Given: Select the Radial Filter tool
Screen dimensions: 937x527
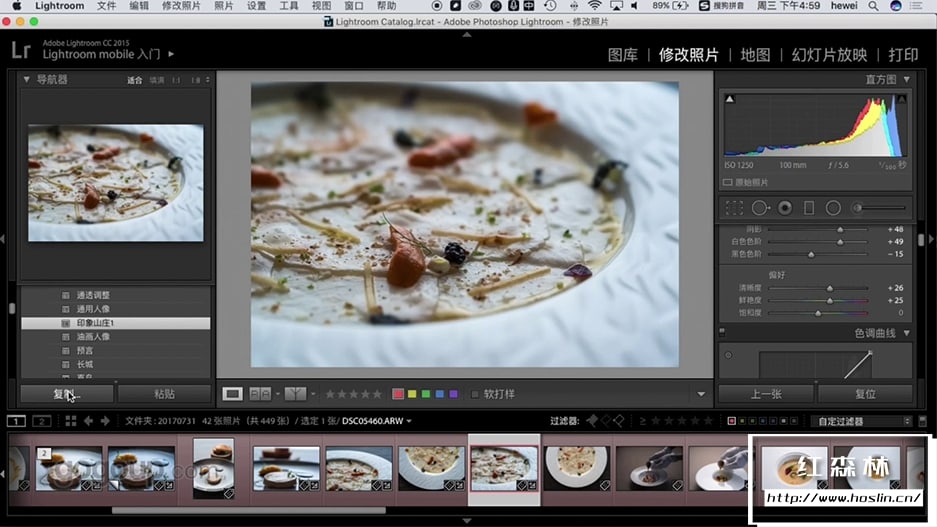Looking at the screenshot, I should point(833,208).
